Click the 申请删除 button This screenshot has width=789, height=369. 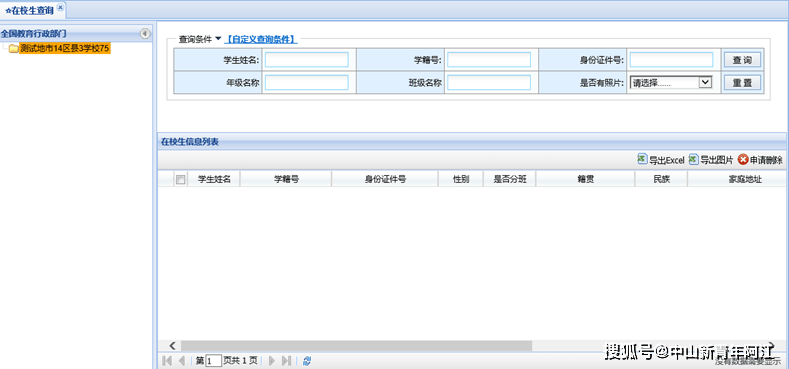pyautogui.click(x=760, y=160)
